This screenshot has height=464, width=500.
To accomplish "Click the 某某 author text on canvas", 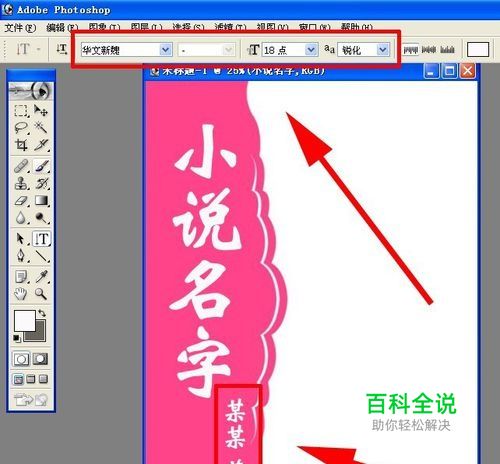I will click(236, 425).
